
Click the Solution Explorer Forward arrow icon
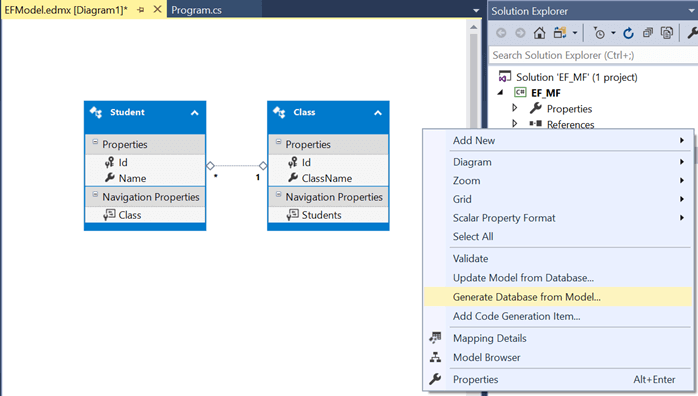(520, 33)
